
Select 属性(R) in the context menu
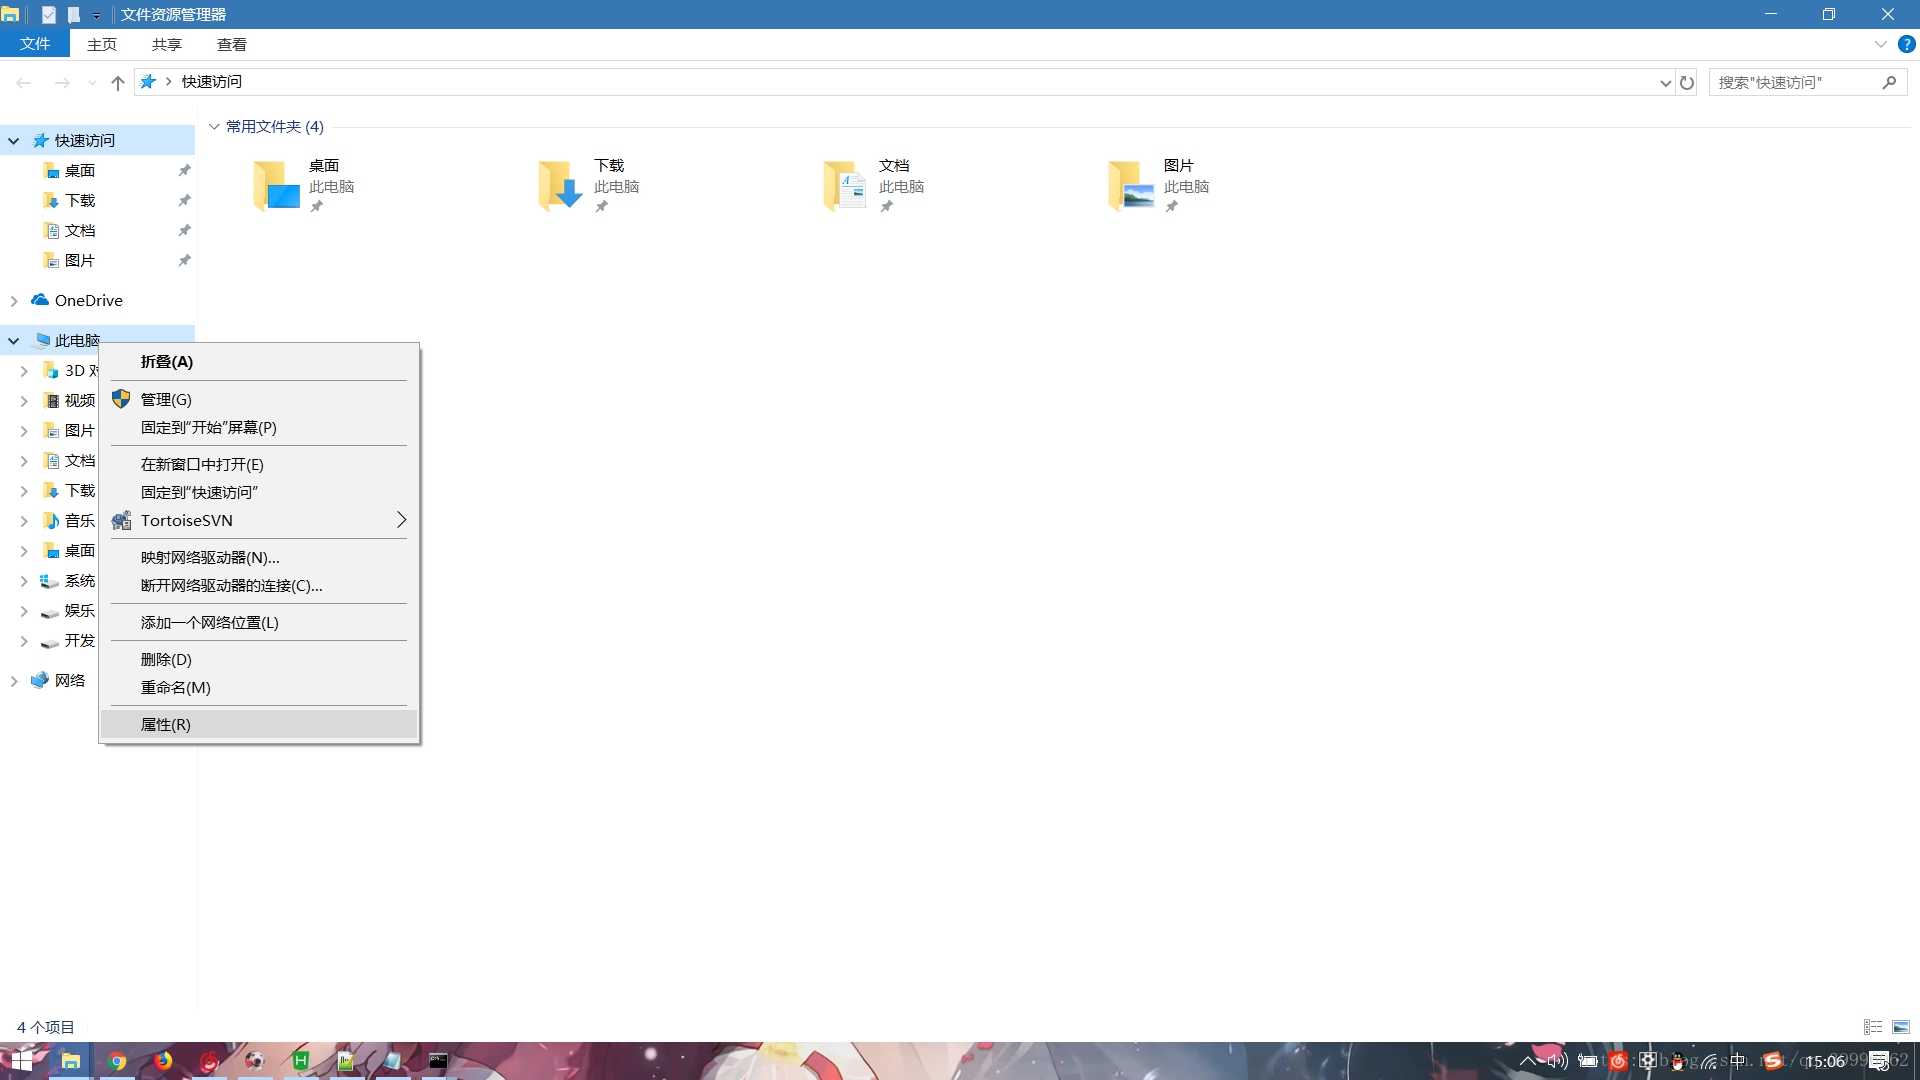click(x=166, y=724)
